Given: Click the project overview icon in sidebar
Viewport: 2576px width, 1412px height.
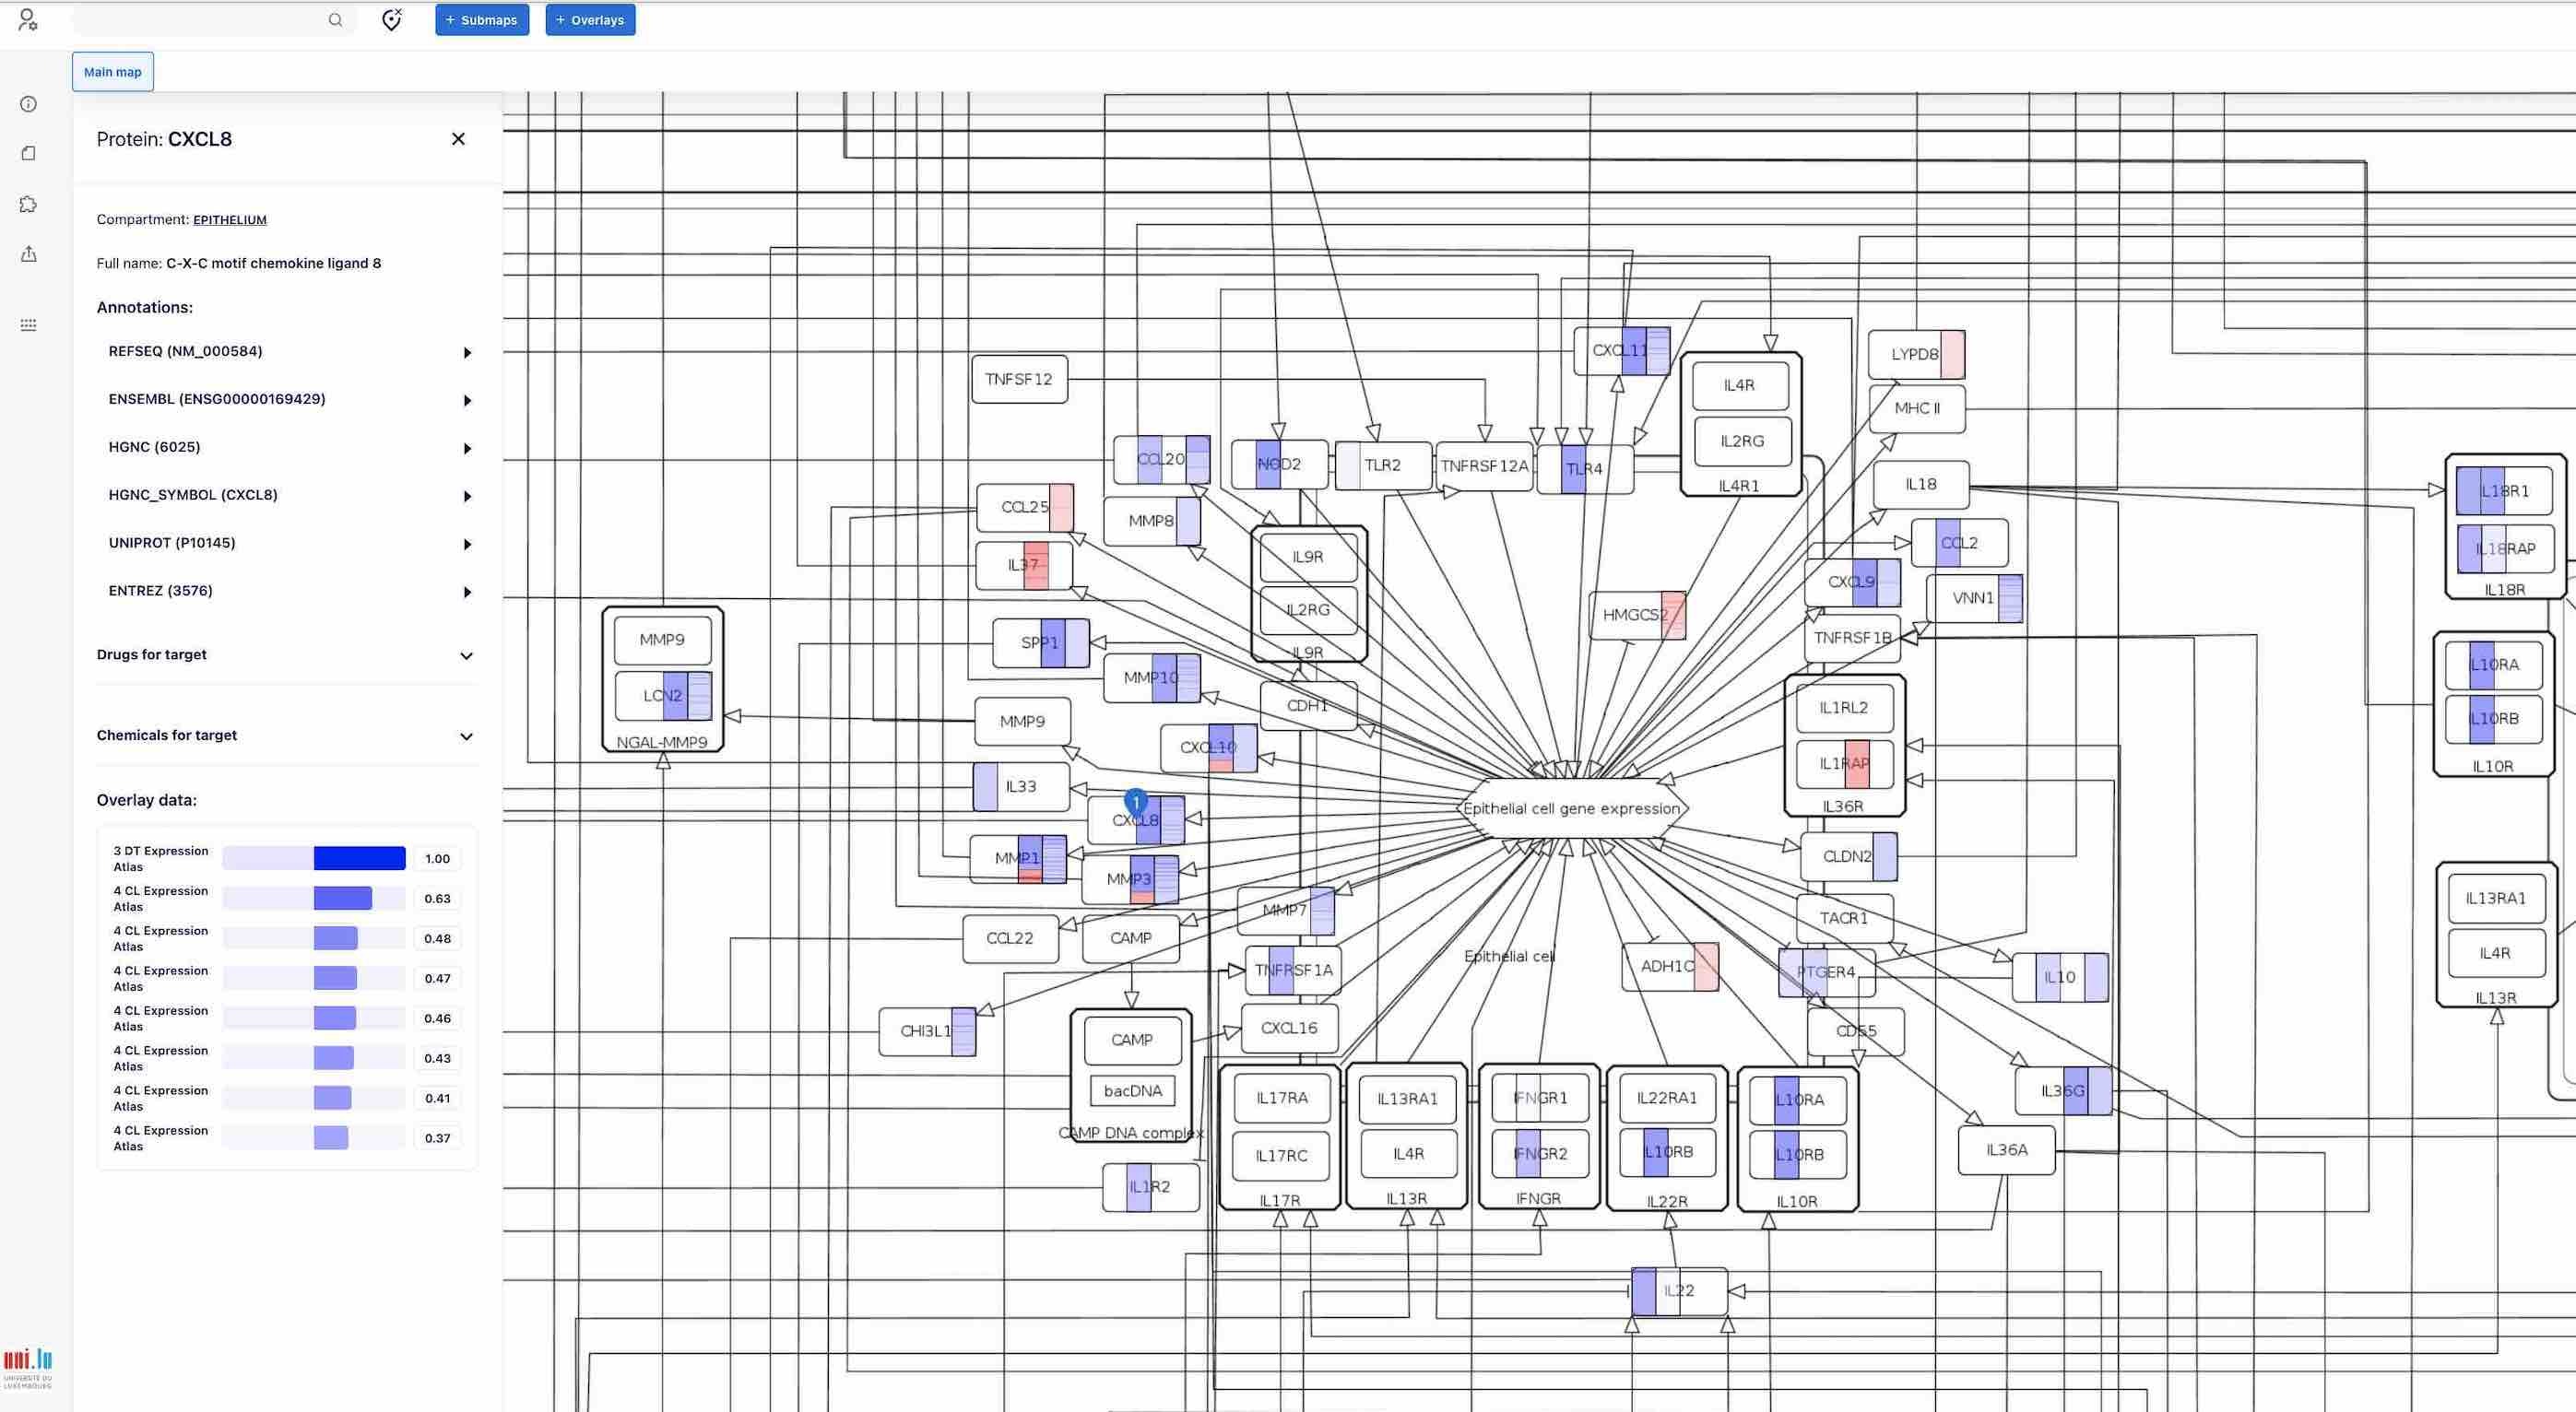Looking at the screenshot, I should [28, 153].
